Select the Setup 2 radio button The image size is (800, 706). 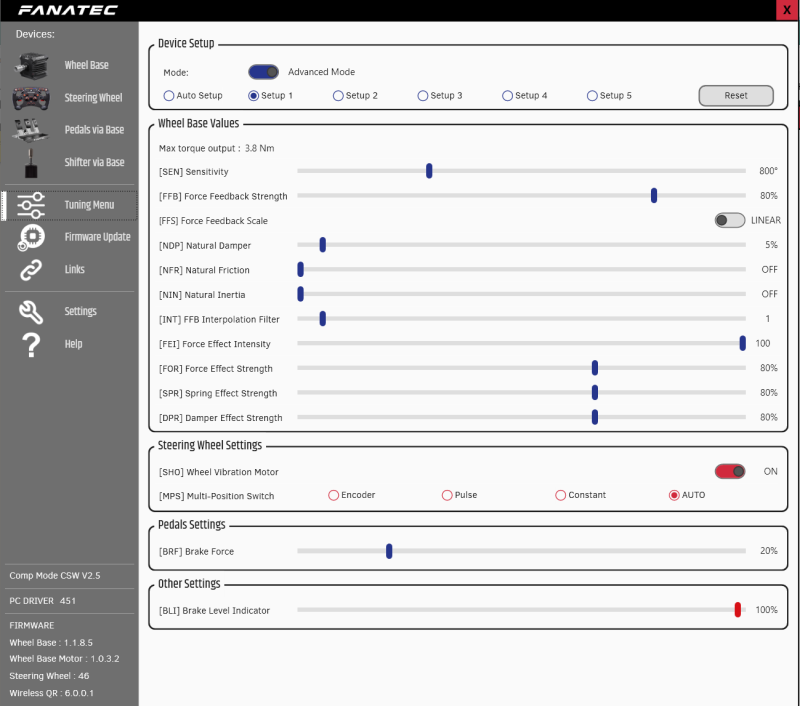tap(338, 95)
